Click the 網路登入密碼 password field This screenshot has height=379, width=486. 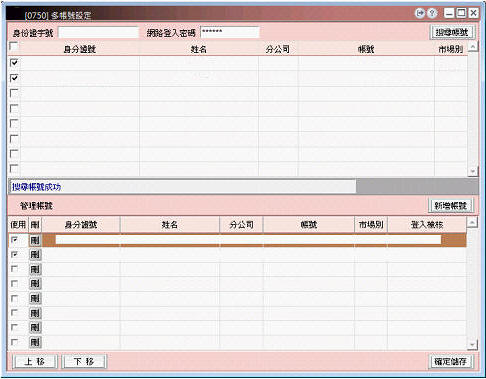230,33
